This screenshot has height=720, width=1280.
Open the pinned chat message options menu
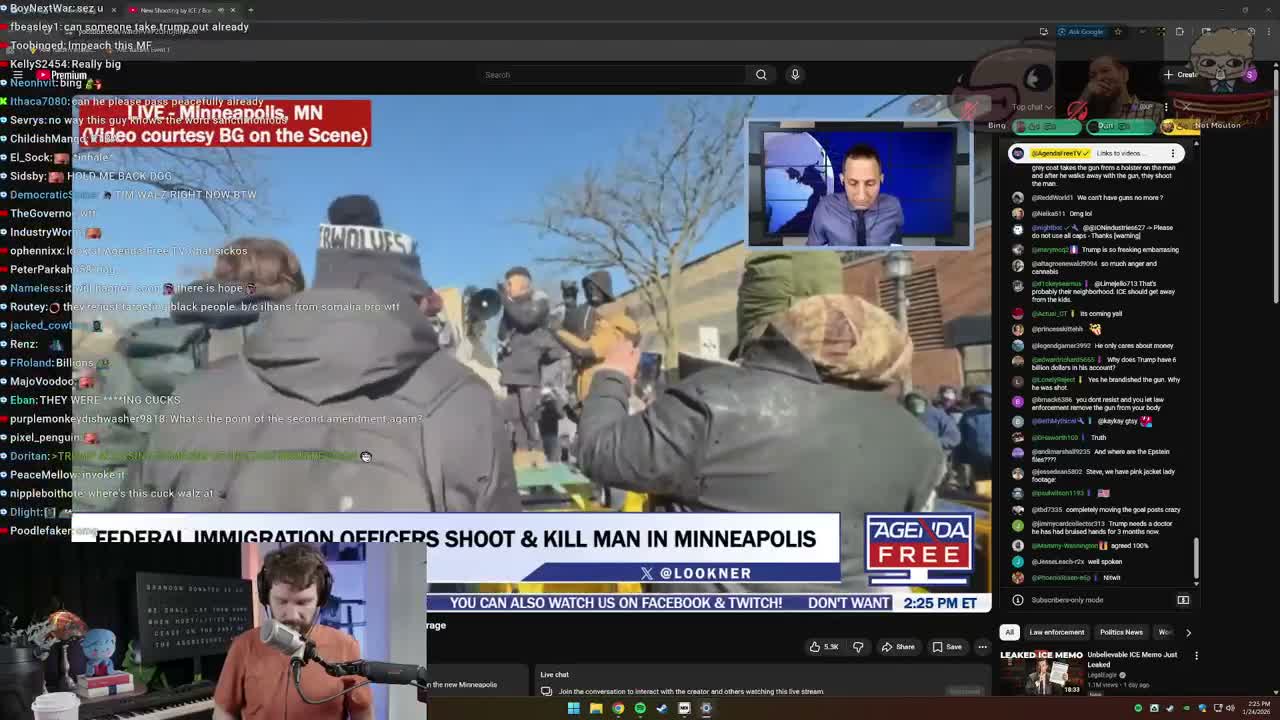click(1173, 153)
